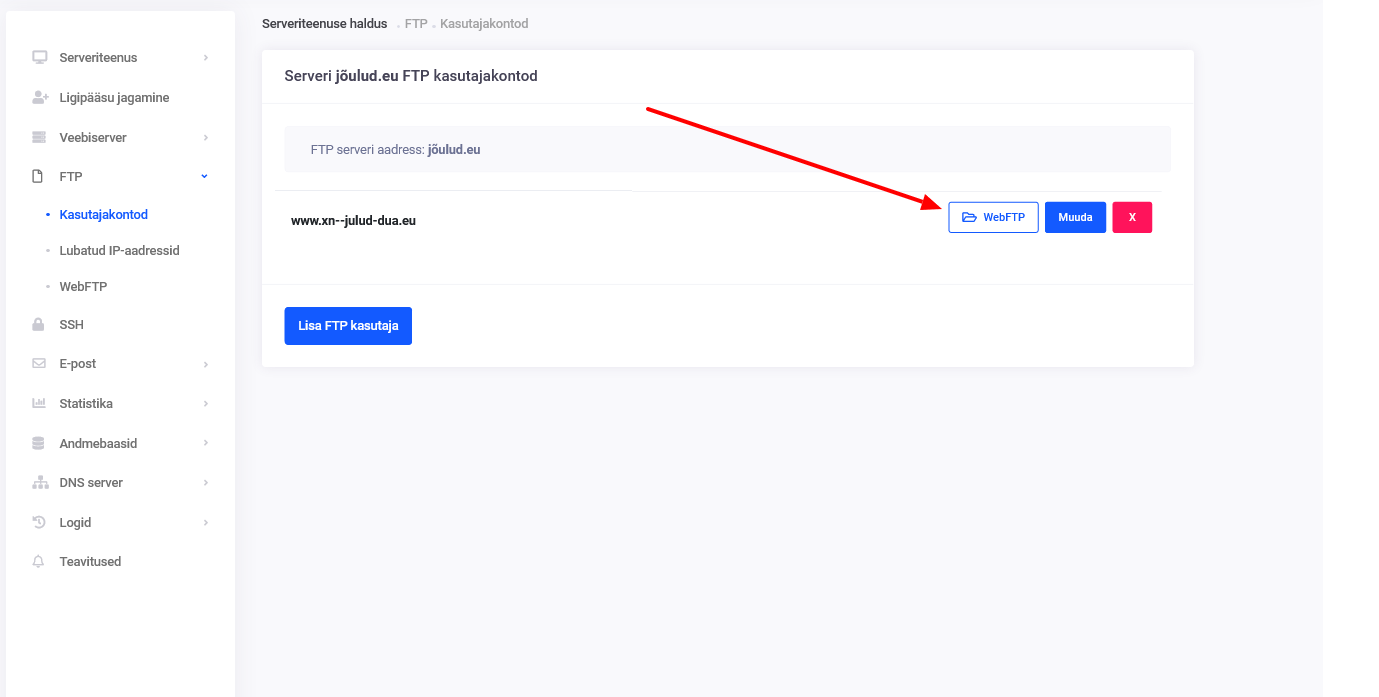Select WebFTP in the FTP submenu

click(83, 287)
